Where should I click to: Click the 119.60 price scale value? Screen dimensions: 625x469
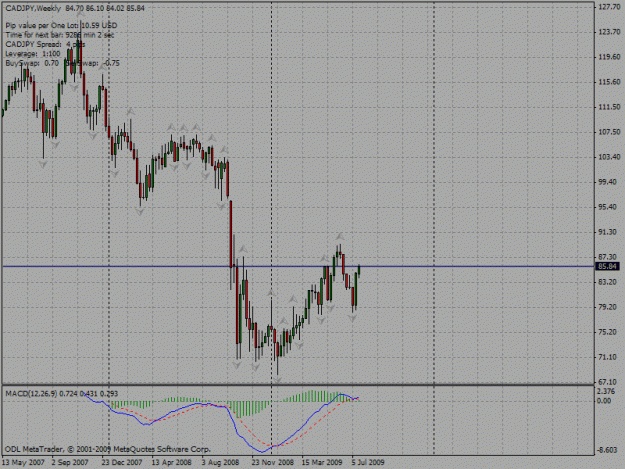[609, 57]
